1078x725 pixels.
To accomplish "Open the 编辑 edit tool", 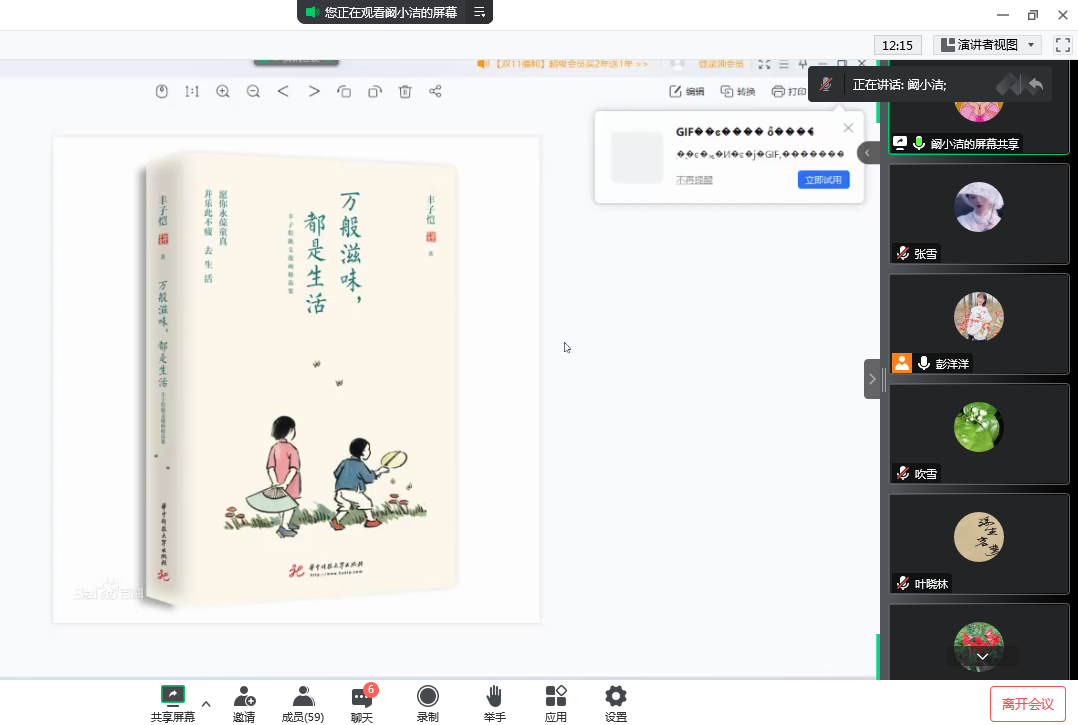I will point(687,91).
